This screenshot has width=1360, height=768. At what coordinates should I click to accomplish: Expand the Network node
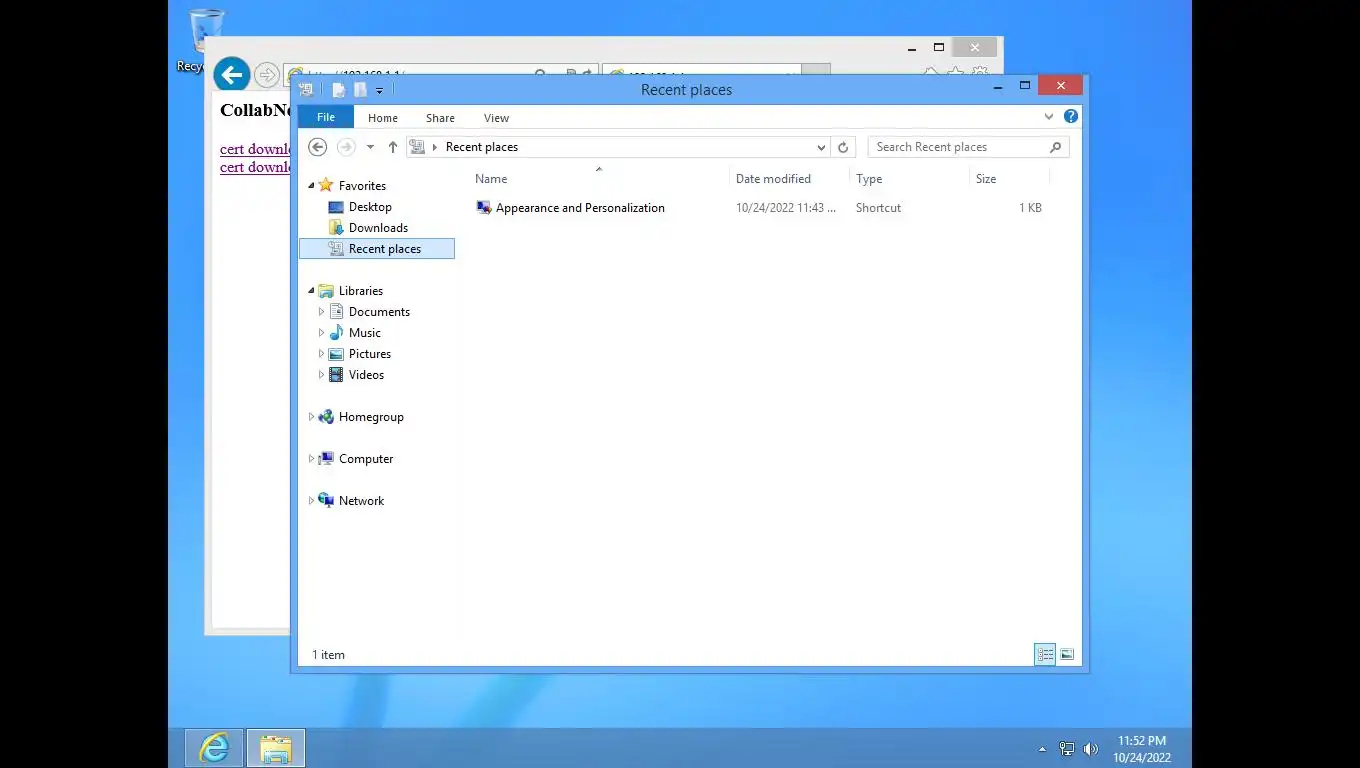click(x=311, y=501)
